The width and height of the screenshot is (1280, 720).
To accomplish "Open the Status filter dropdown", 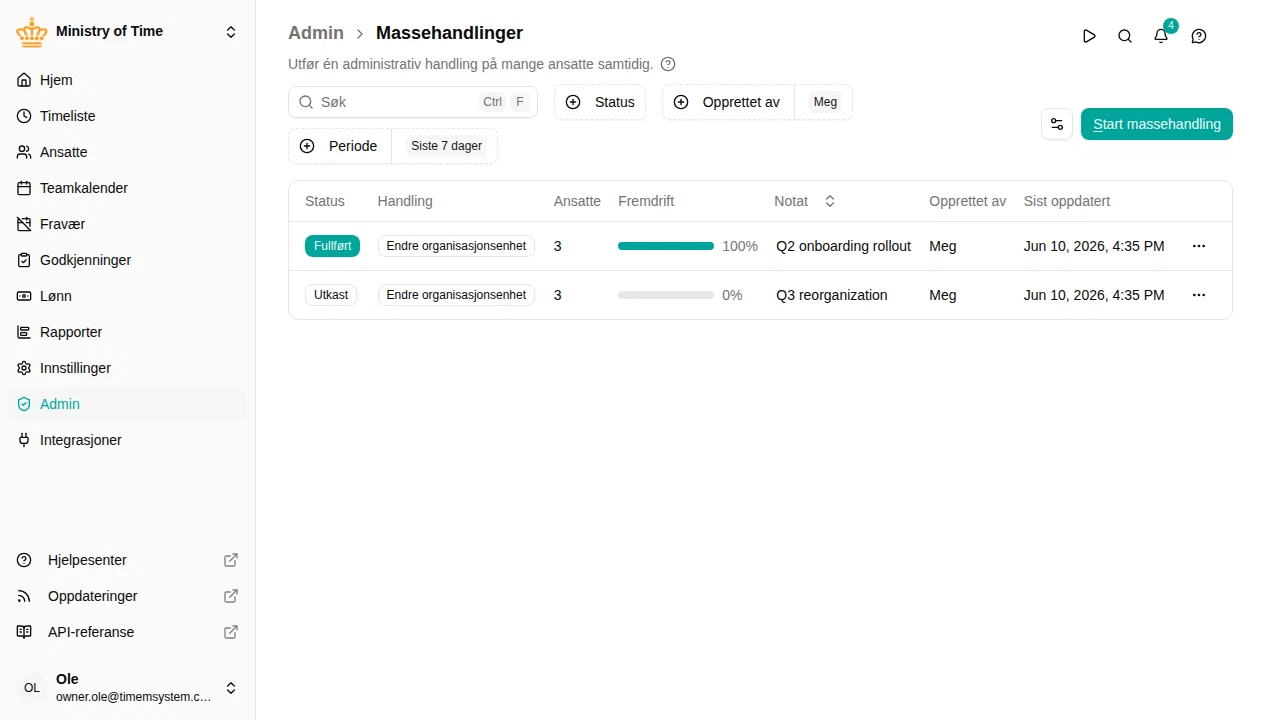I will (x=600, y=102).
